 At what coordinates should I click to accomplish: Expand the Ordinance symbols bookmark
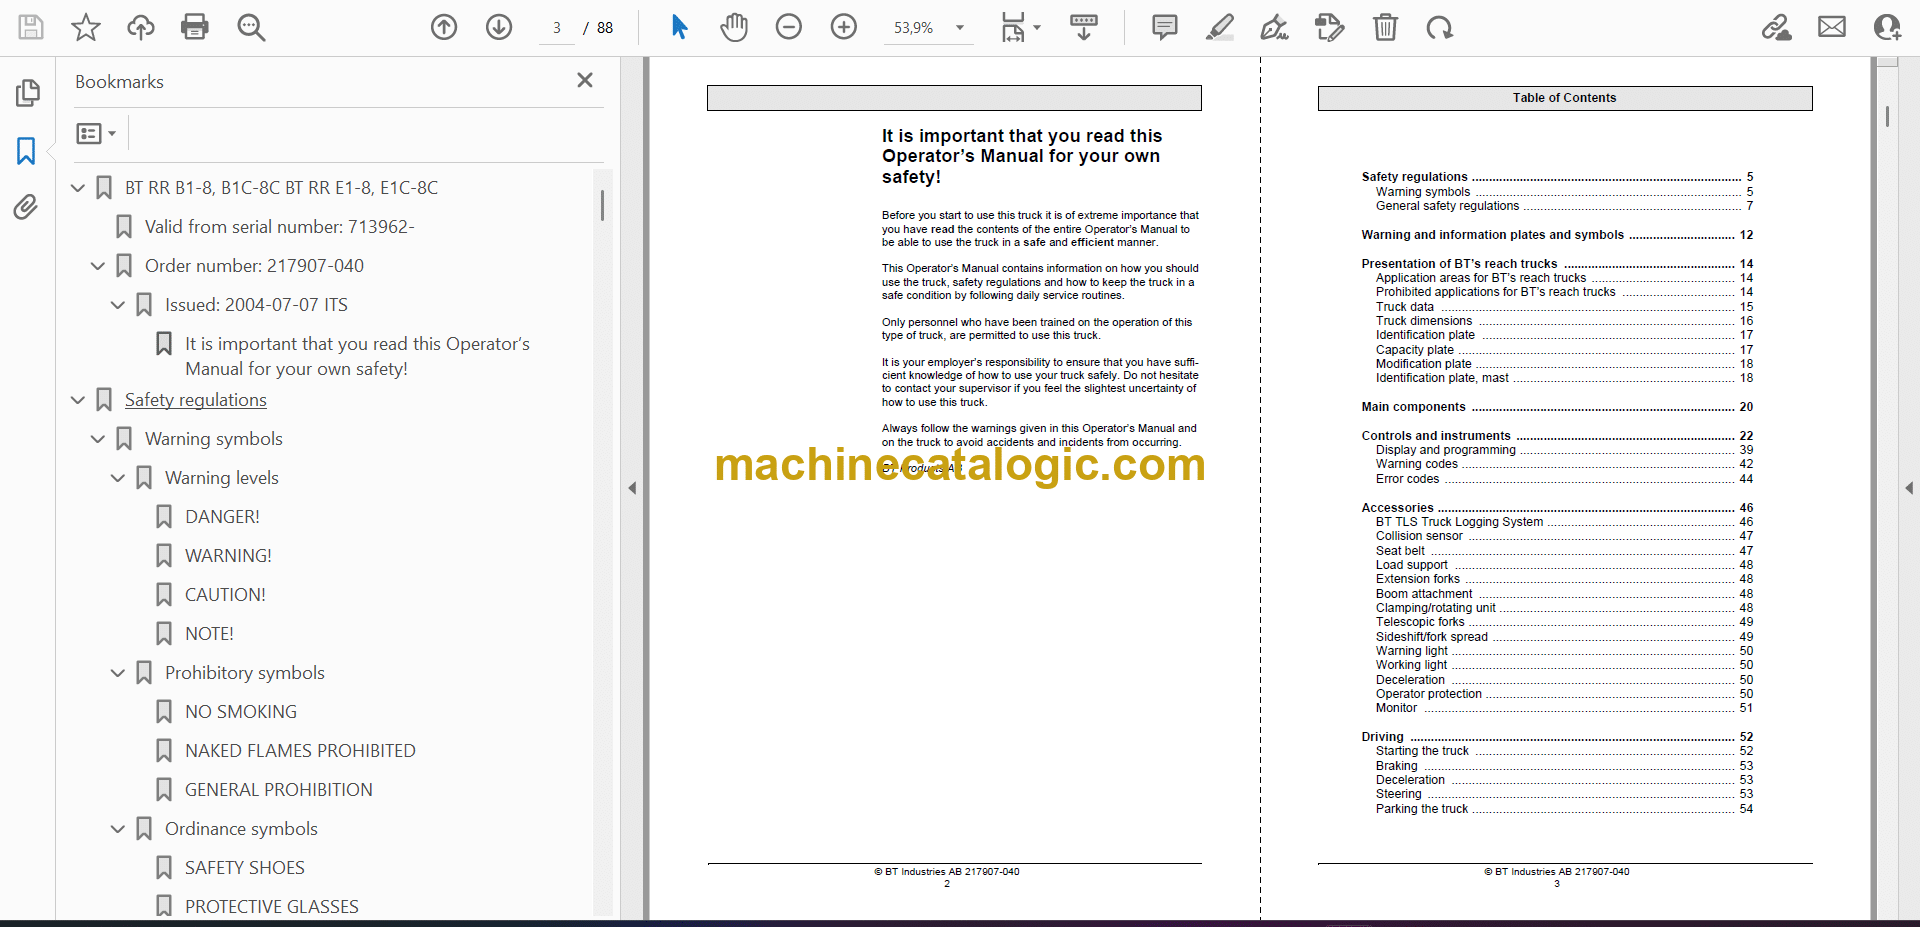coord(117,829)
